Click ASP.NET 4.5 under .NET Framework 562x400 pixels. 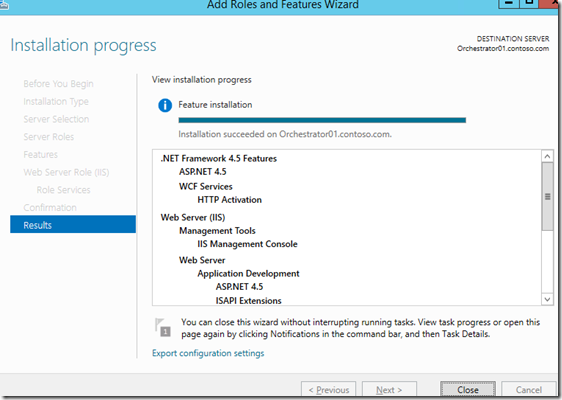tap(203, 172)
